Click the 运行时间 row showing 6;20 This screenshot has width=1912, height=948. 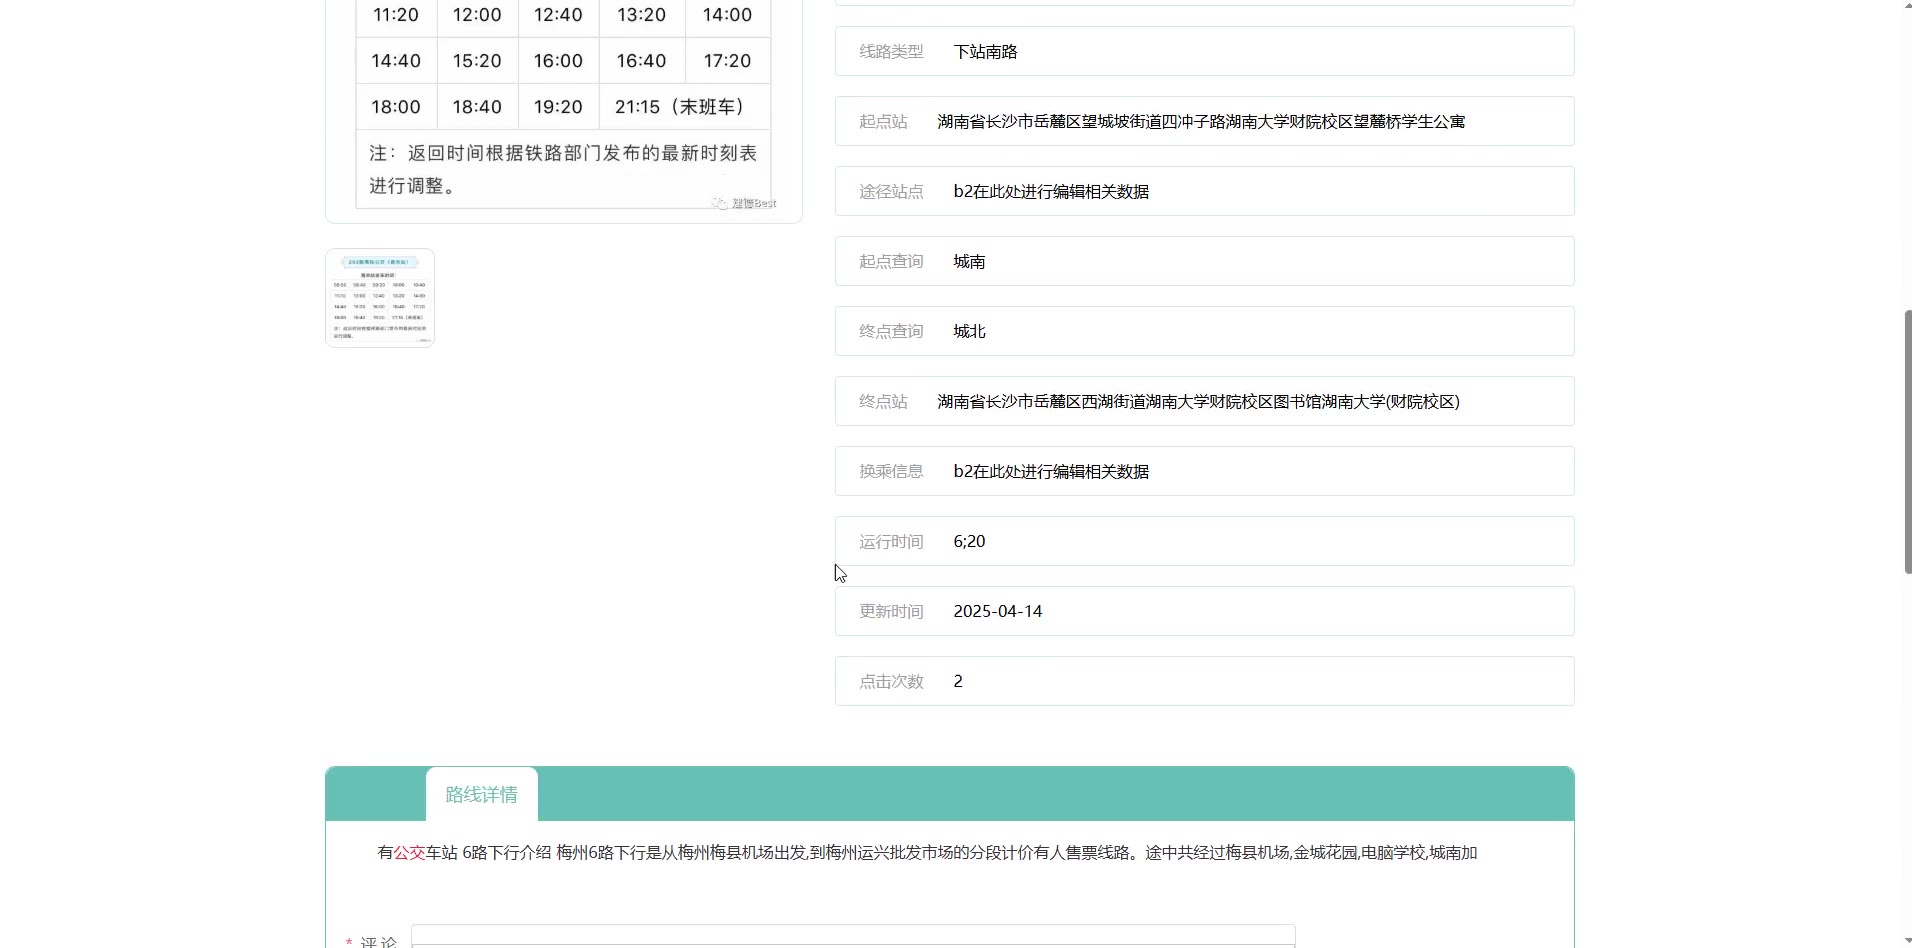click(1204, 542)
